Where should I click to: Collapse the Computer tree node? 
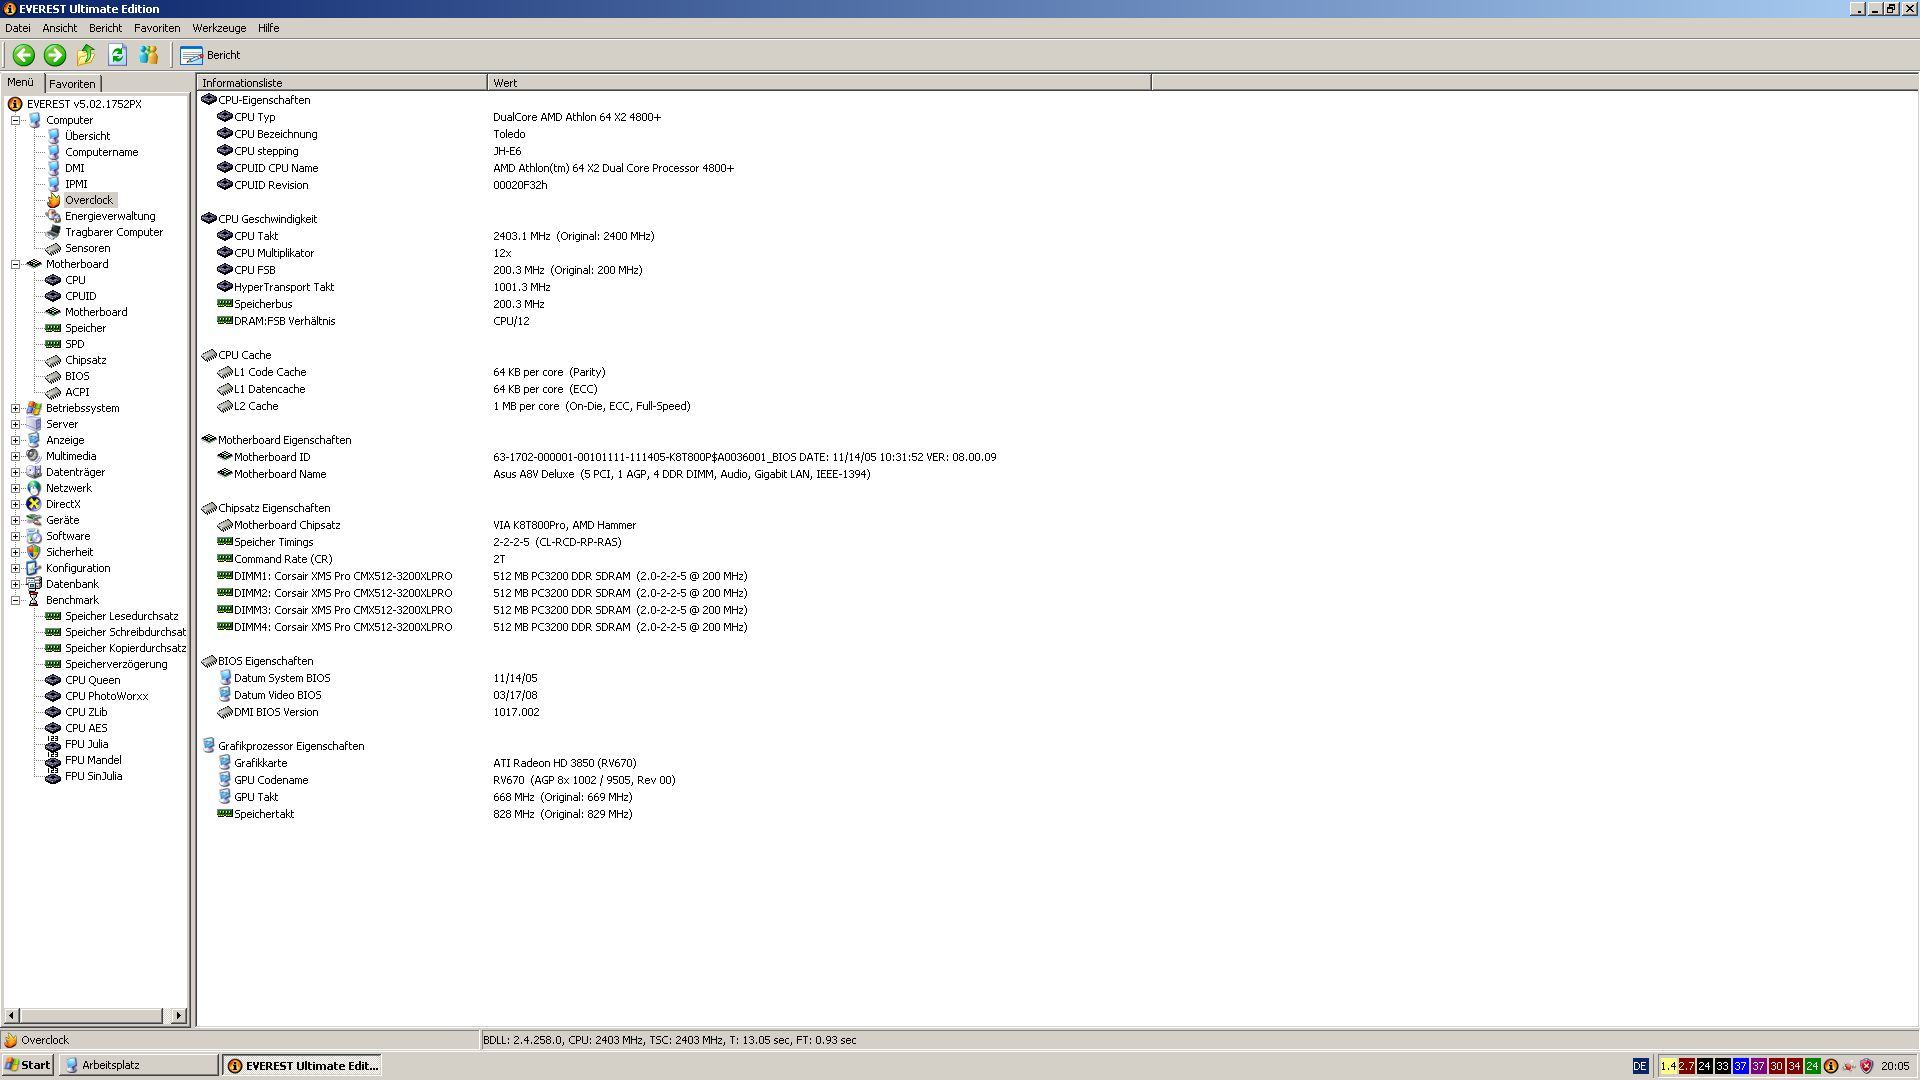(16, 120)
